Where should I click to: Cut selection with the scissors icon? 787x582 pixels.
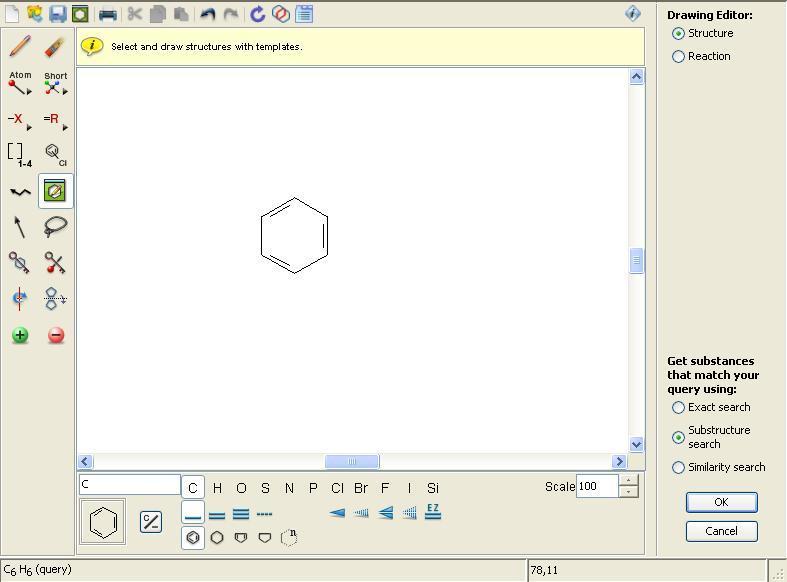[134, 14]
